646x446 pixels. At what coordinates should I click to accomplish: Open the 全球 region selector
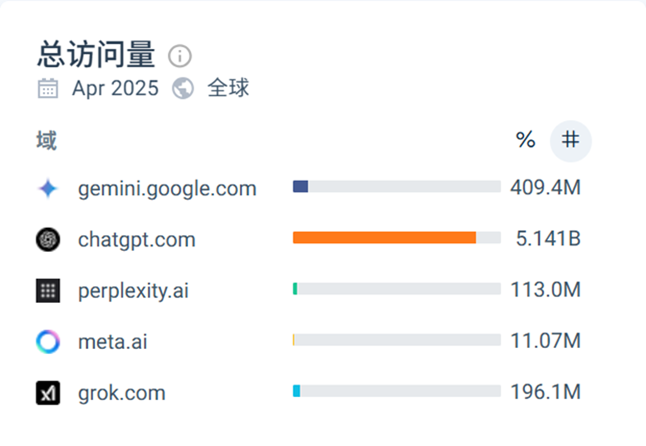pyautogui.click(x=228, y=89)
